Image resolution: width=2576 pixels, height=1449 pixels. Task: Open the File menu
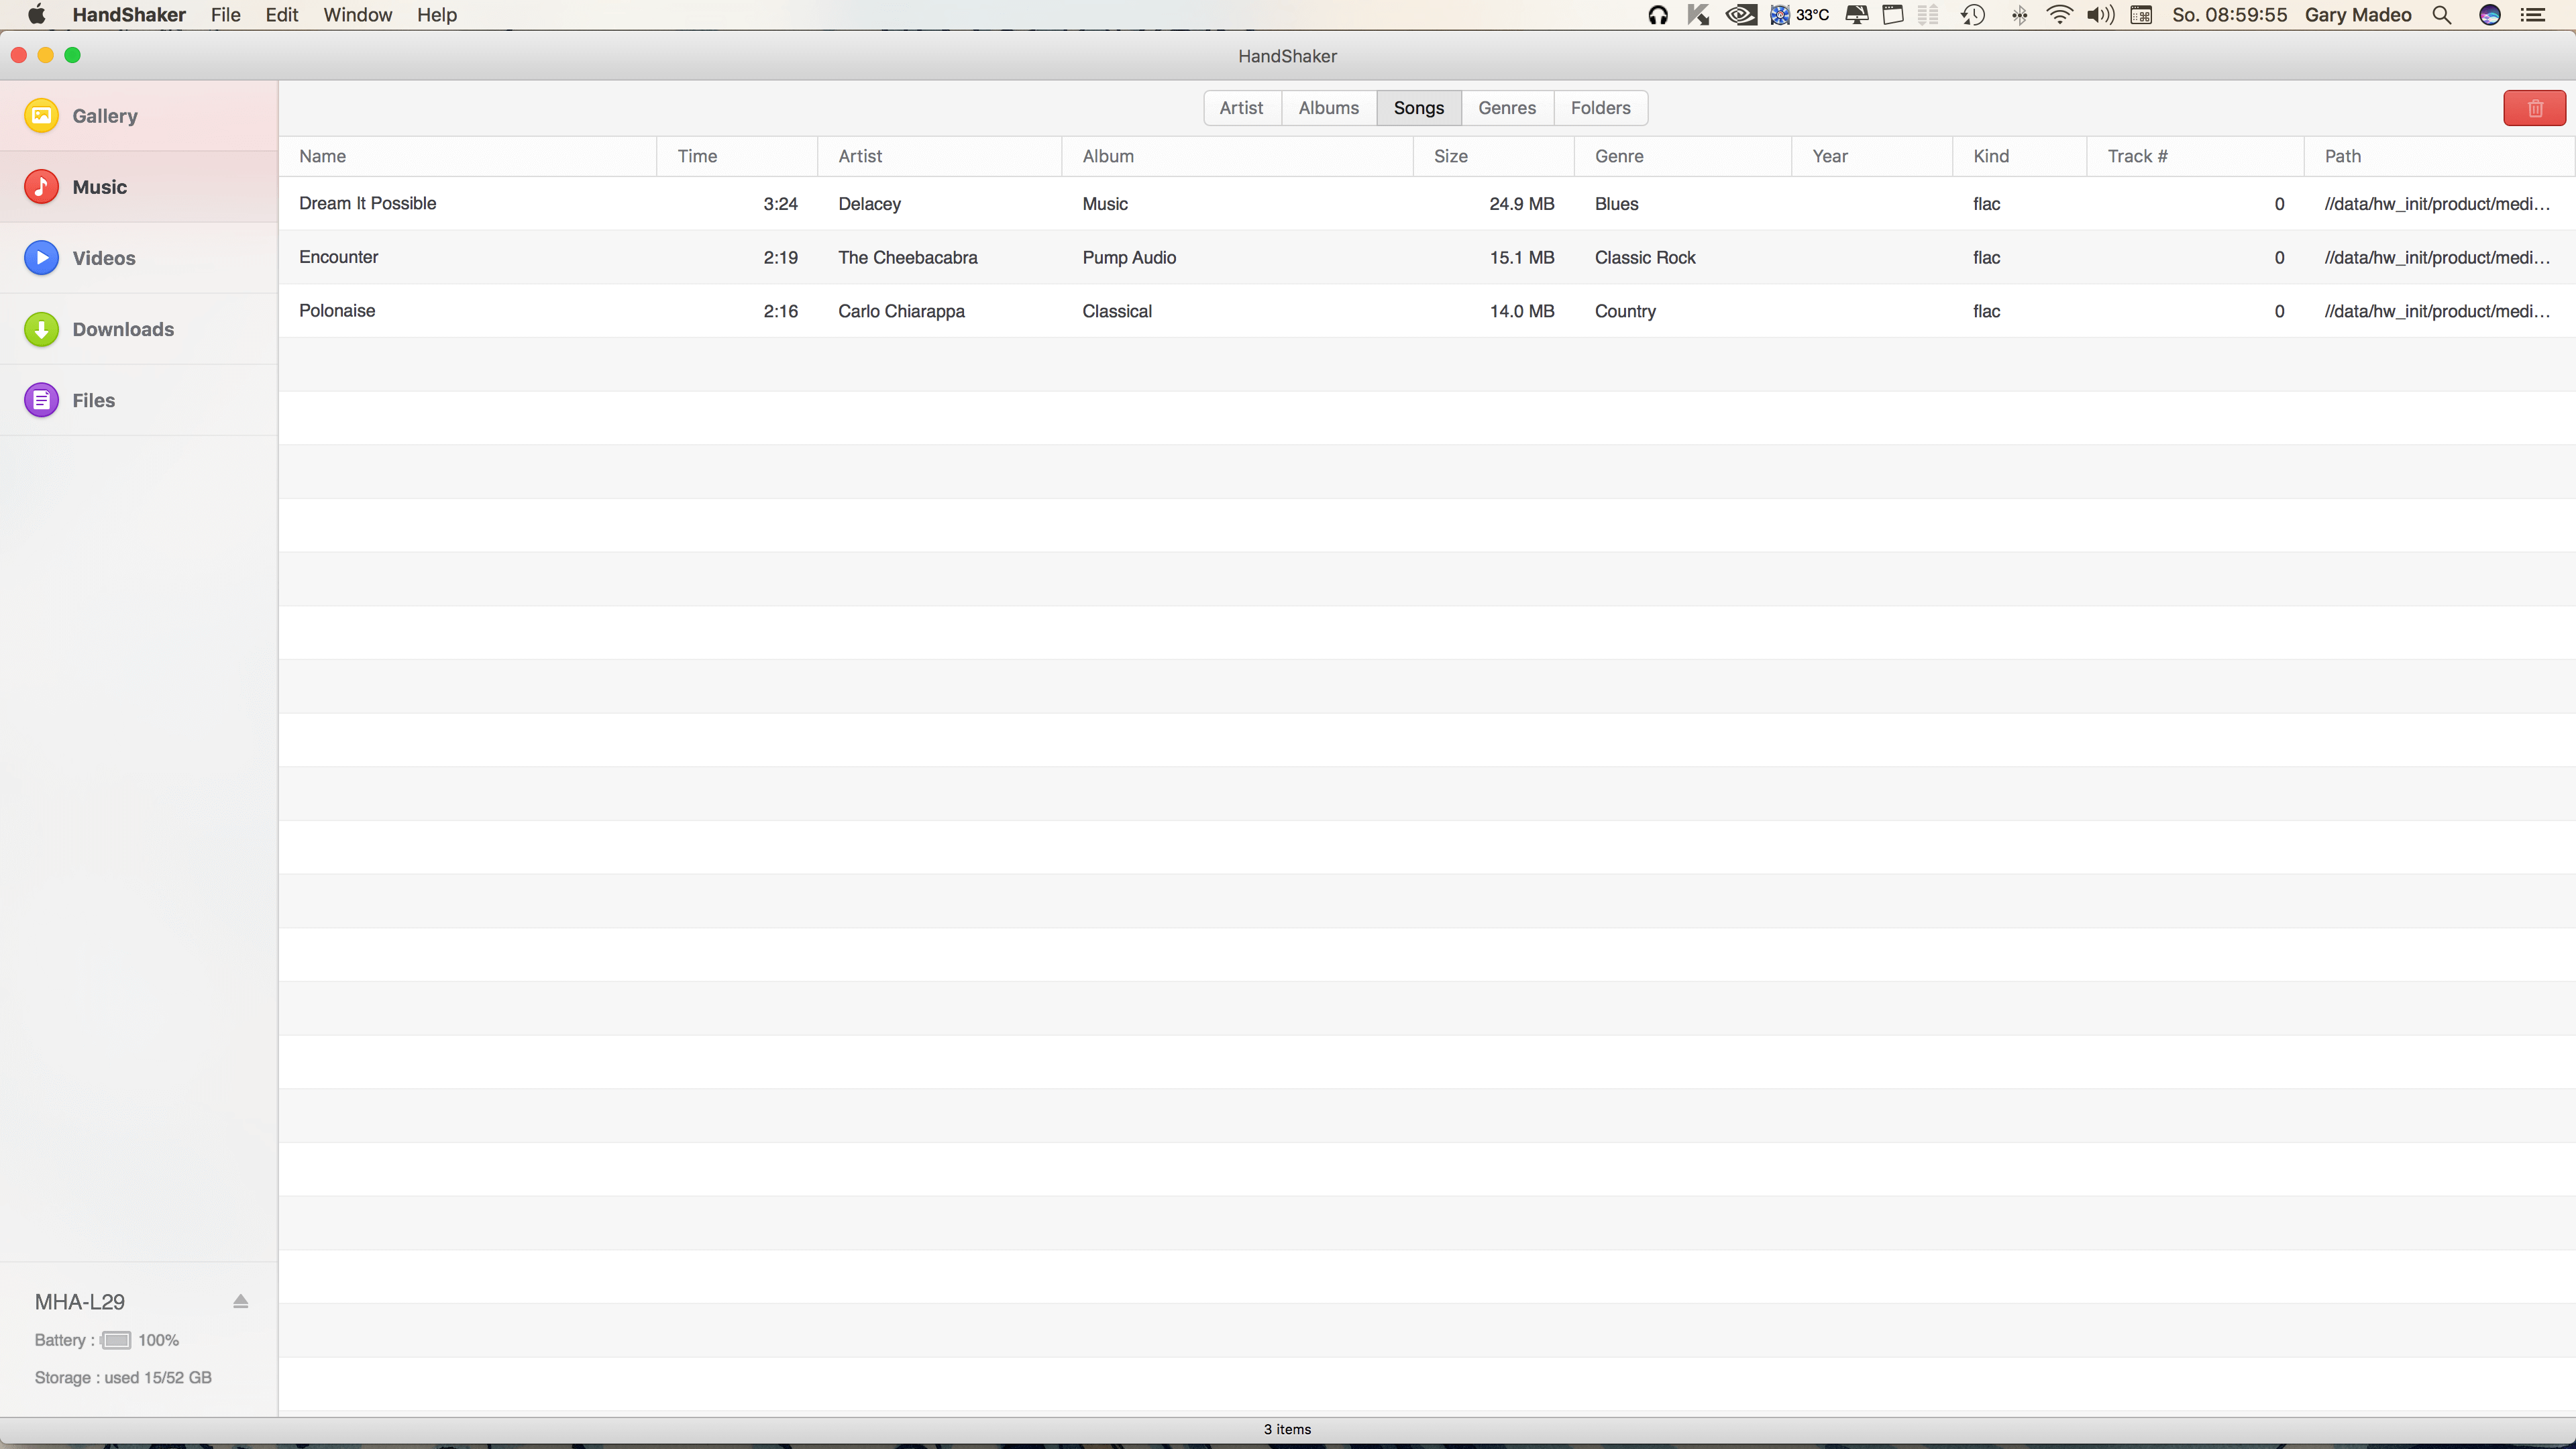225,15
